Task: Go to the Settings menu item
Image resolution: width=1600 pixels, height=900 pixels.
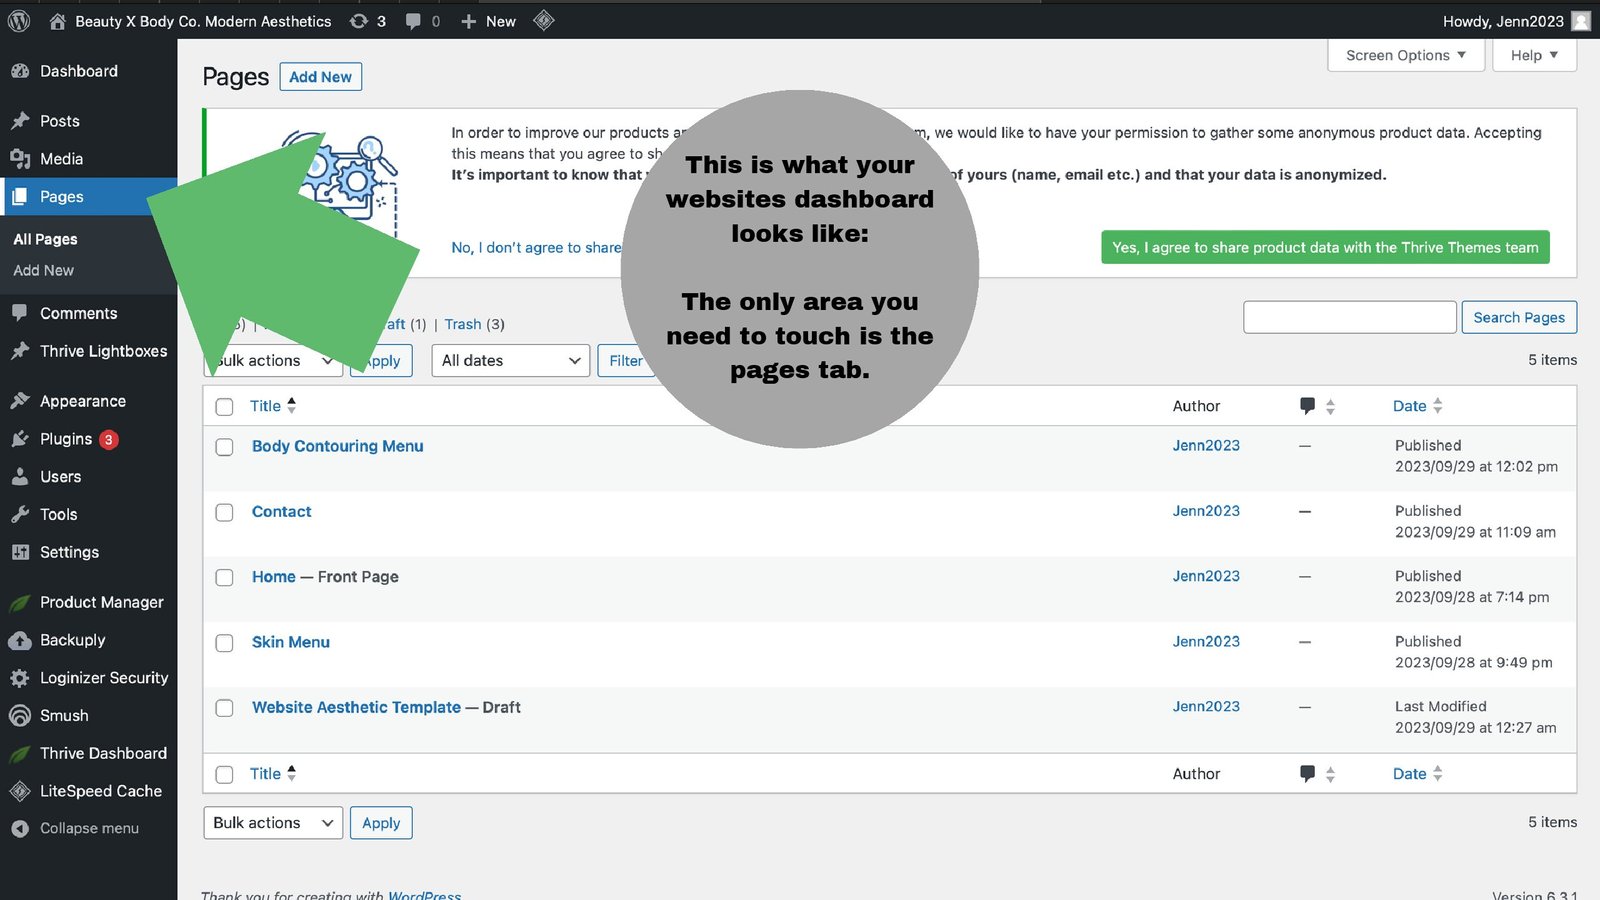Action: pyautogui.click(x=69, y=552)
